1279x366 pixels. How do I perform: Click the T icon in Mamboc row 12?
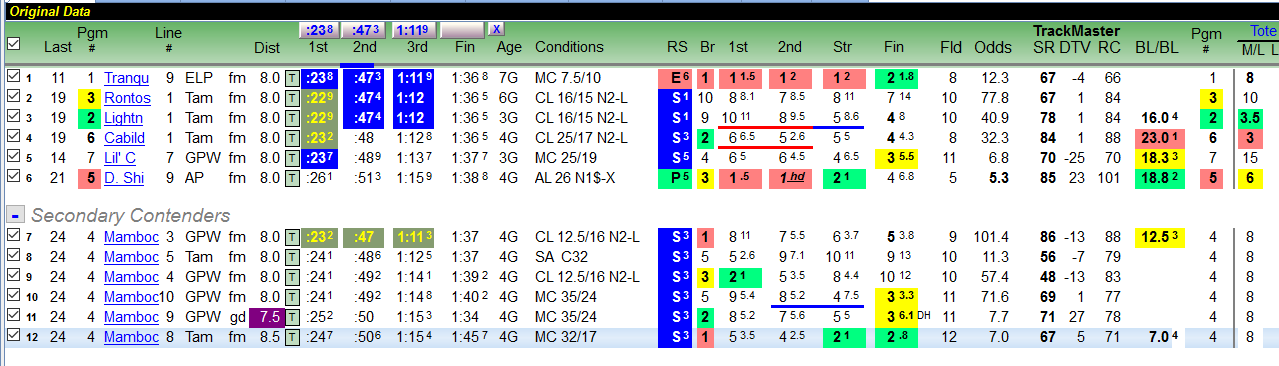point(292,337)
